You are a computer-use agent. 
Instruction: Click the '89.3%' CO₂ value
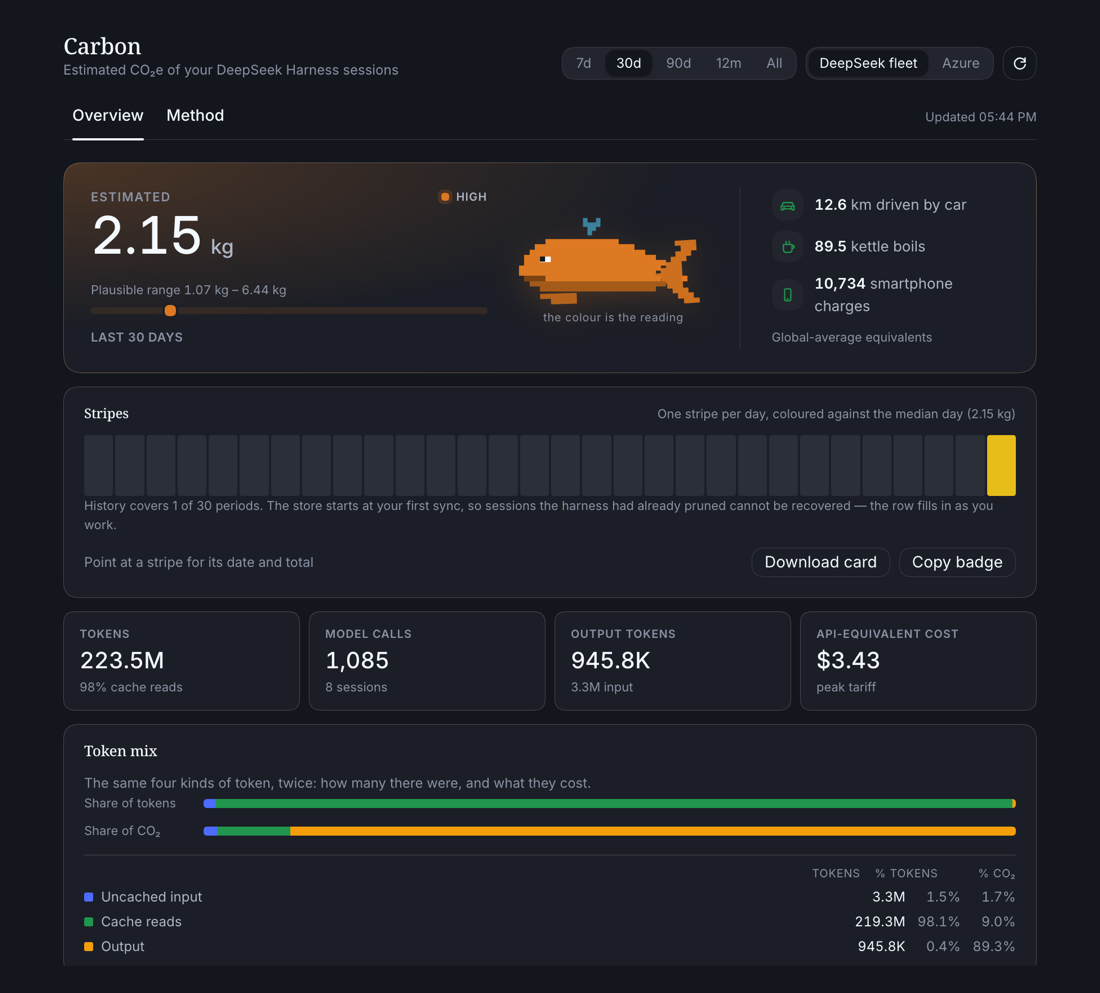(994, 947)
